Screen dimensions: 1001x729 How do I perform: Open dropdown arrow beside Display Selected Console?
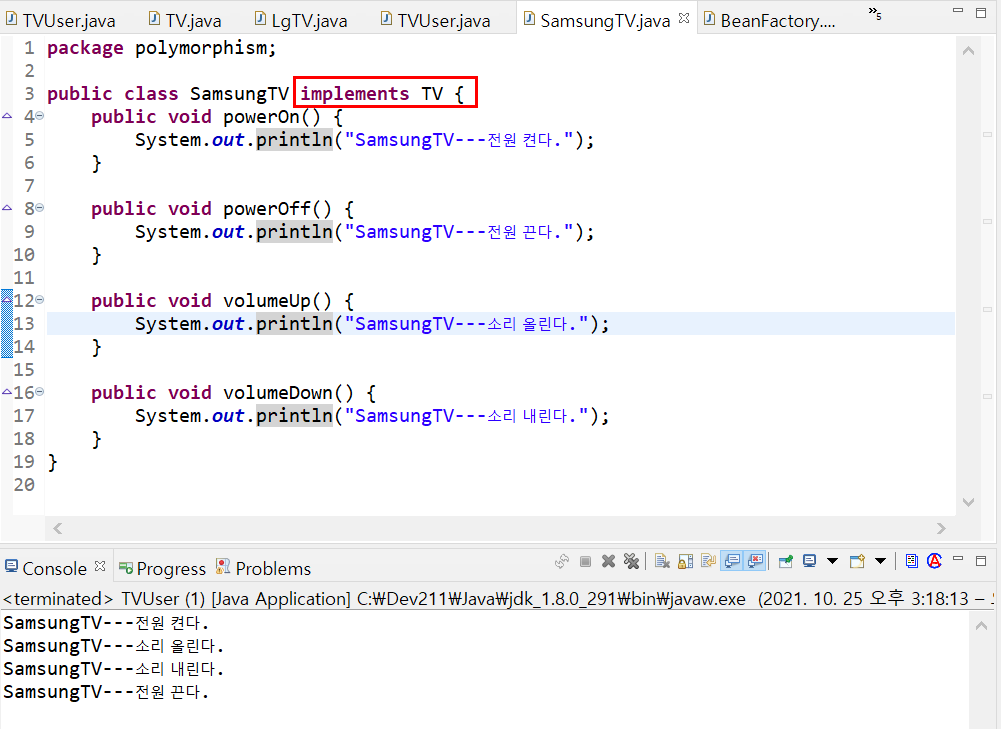(832, 561)
